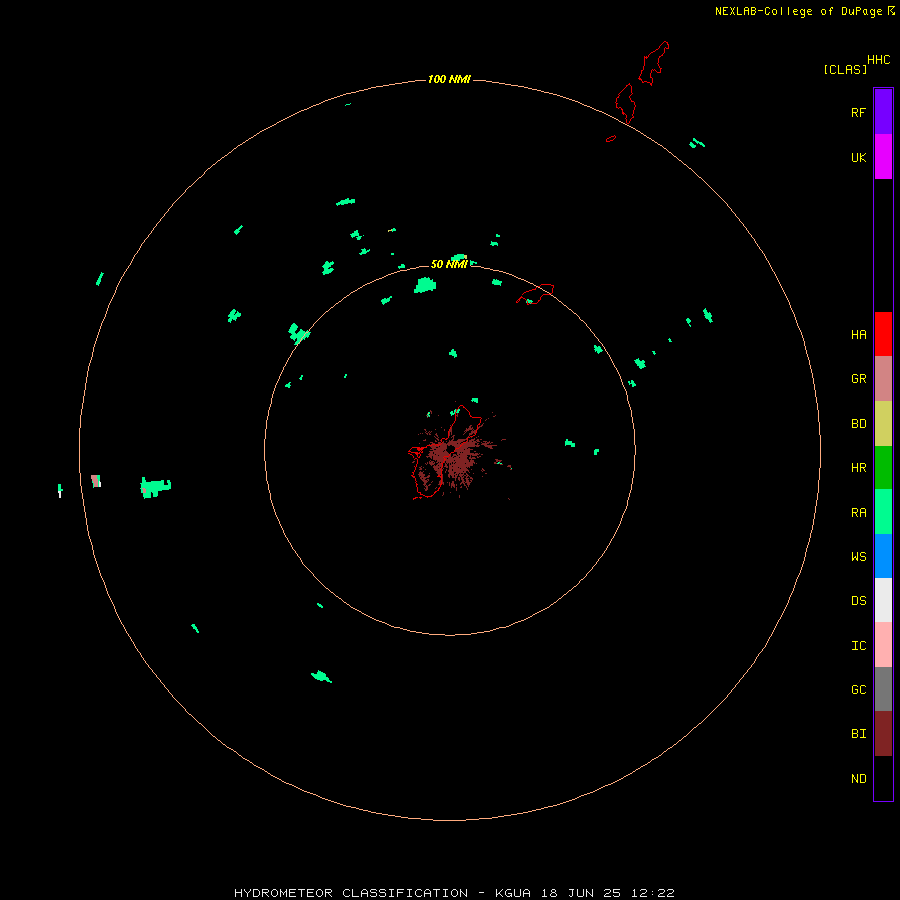
Task: Click the "12:22" timestamp text
Action: (652, 893)
